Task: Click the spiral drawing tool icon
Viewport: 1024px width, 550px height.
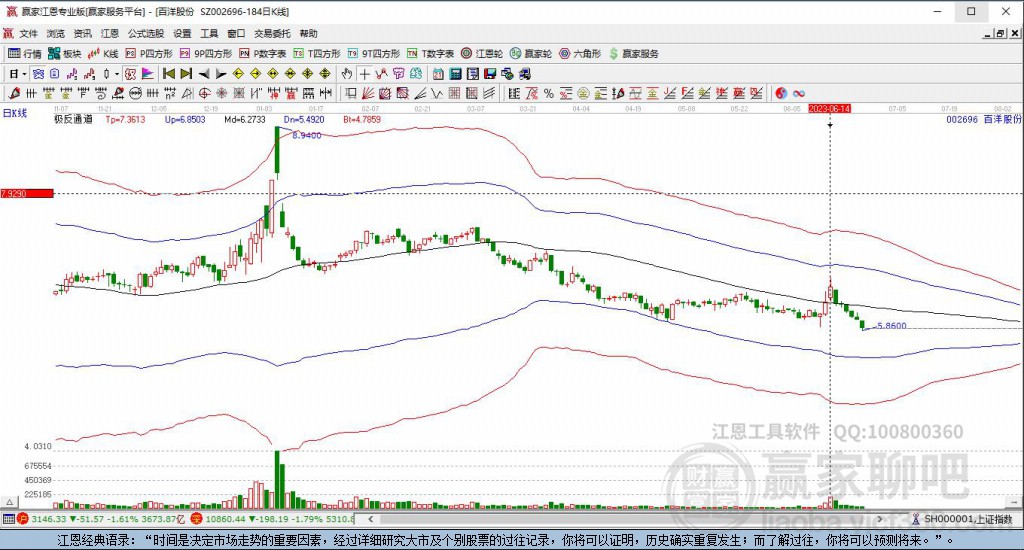Action: [100, 93]
